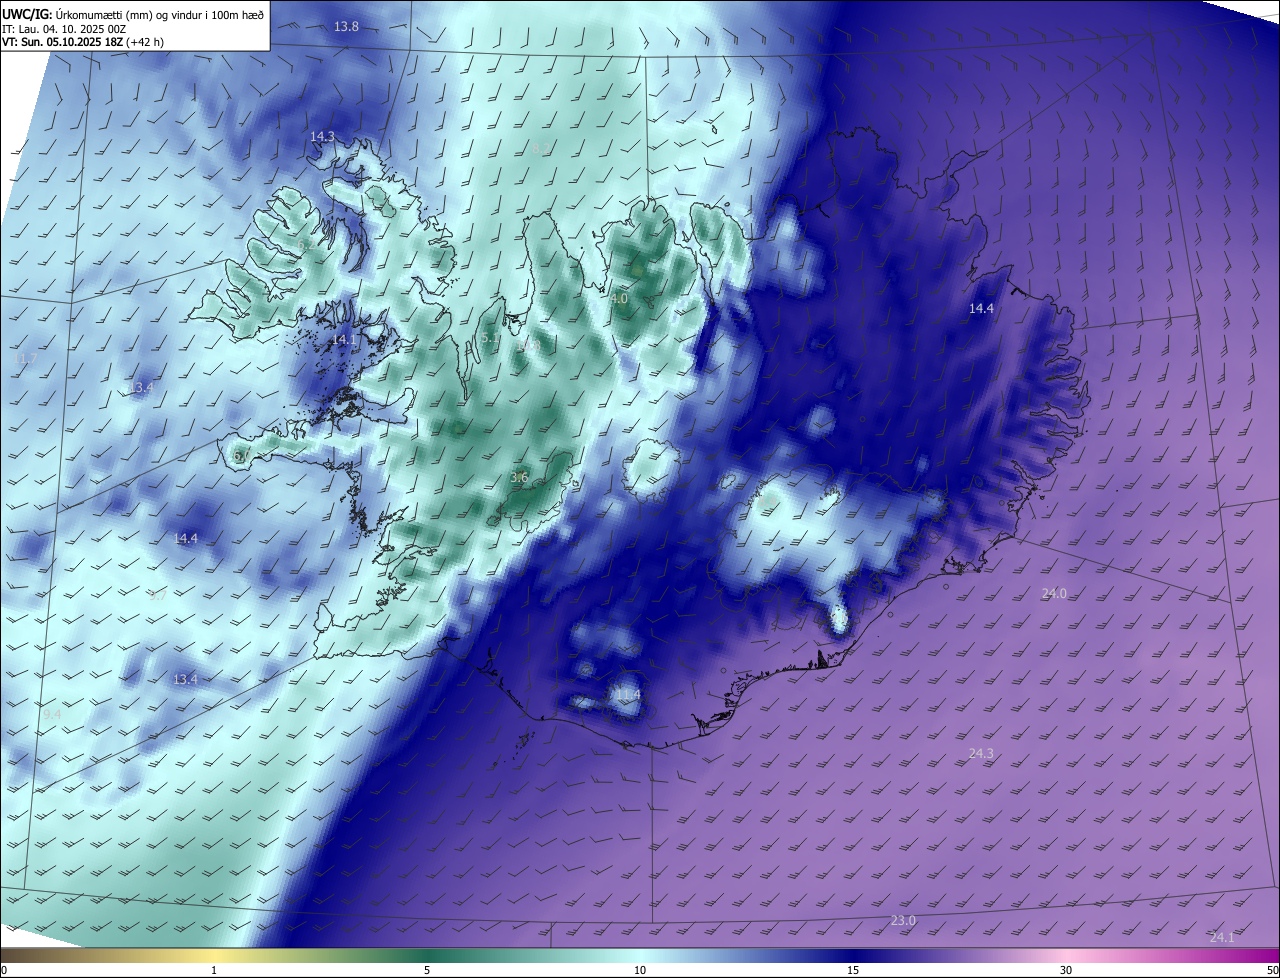The width and height of the screenshot is (1280, 978).
Task: Click the colour scale tick label 15
Action: tap(853, 970)
